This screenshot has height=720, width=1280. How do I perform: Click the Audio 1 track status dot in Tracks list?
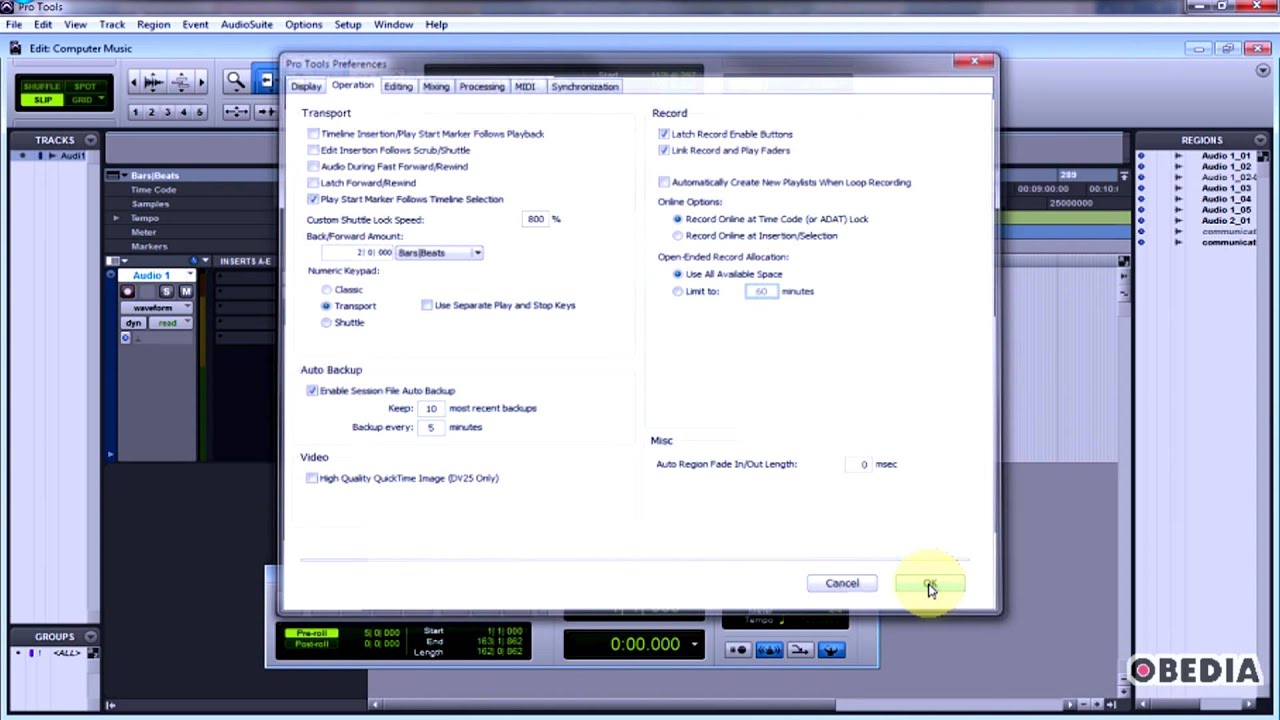[x=24, y=156]
